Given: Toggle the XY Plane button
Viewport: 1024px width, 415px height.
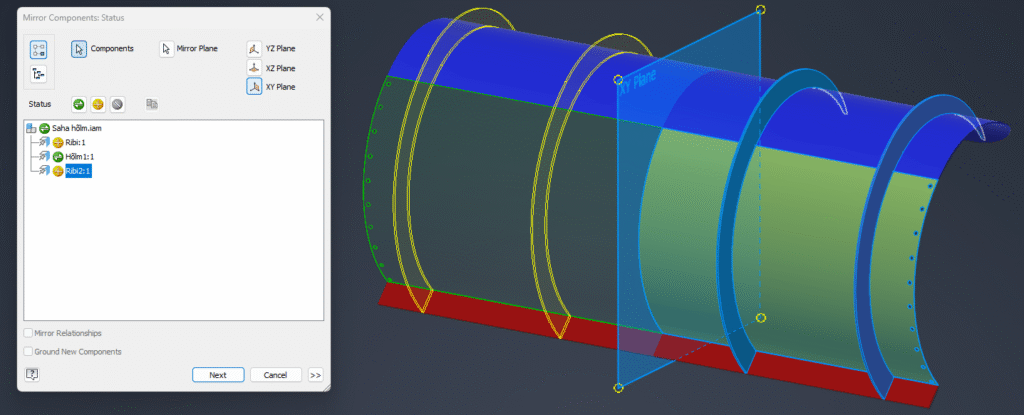Looking at the screenshot, I should 254,87.
